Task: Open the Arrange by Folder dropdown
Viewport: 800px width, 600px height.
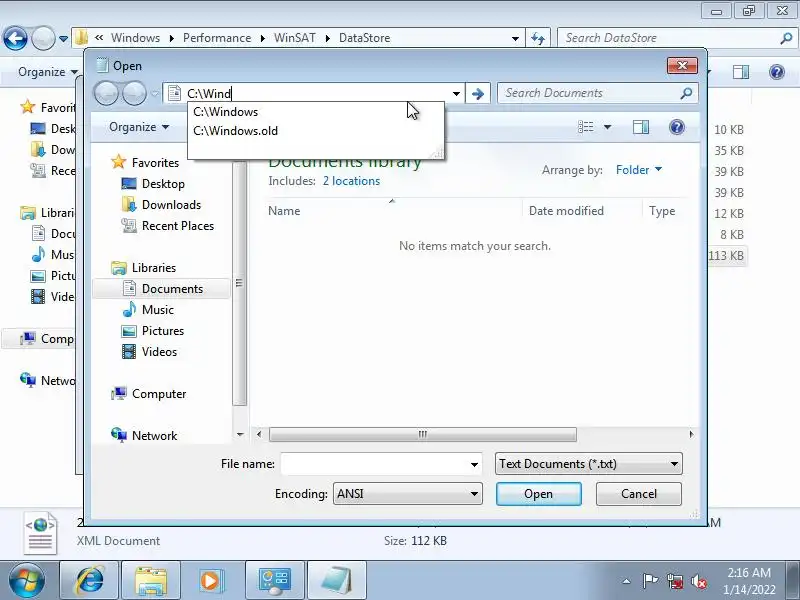Action: click(638, 170)
